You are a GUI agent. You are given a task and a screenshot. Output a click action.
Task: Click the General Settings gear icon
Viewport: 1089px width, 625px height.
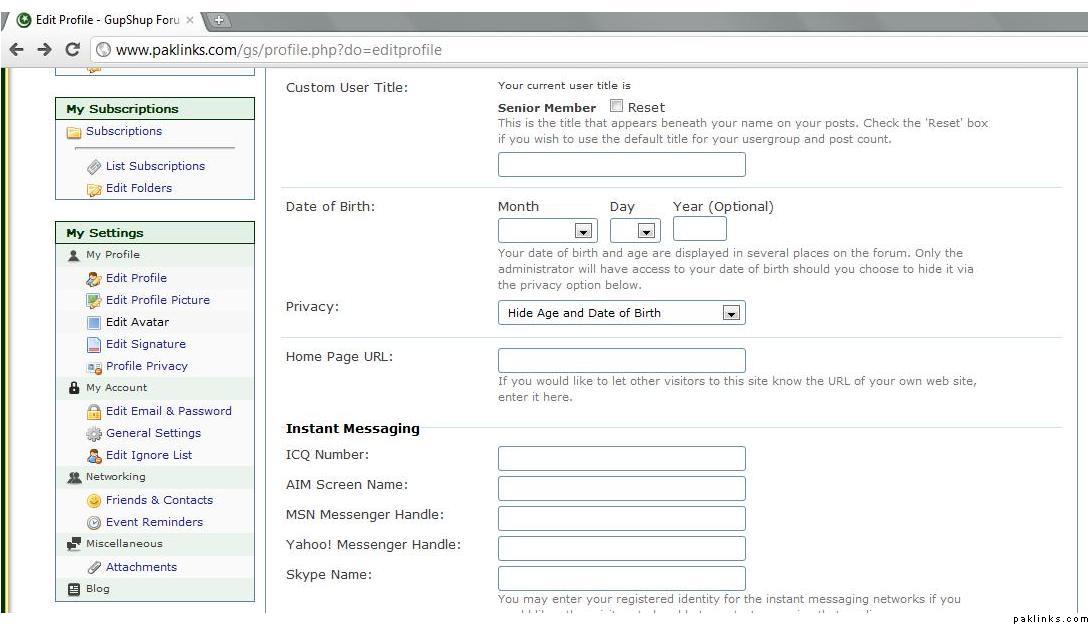tap(94, 433)
